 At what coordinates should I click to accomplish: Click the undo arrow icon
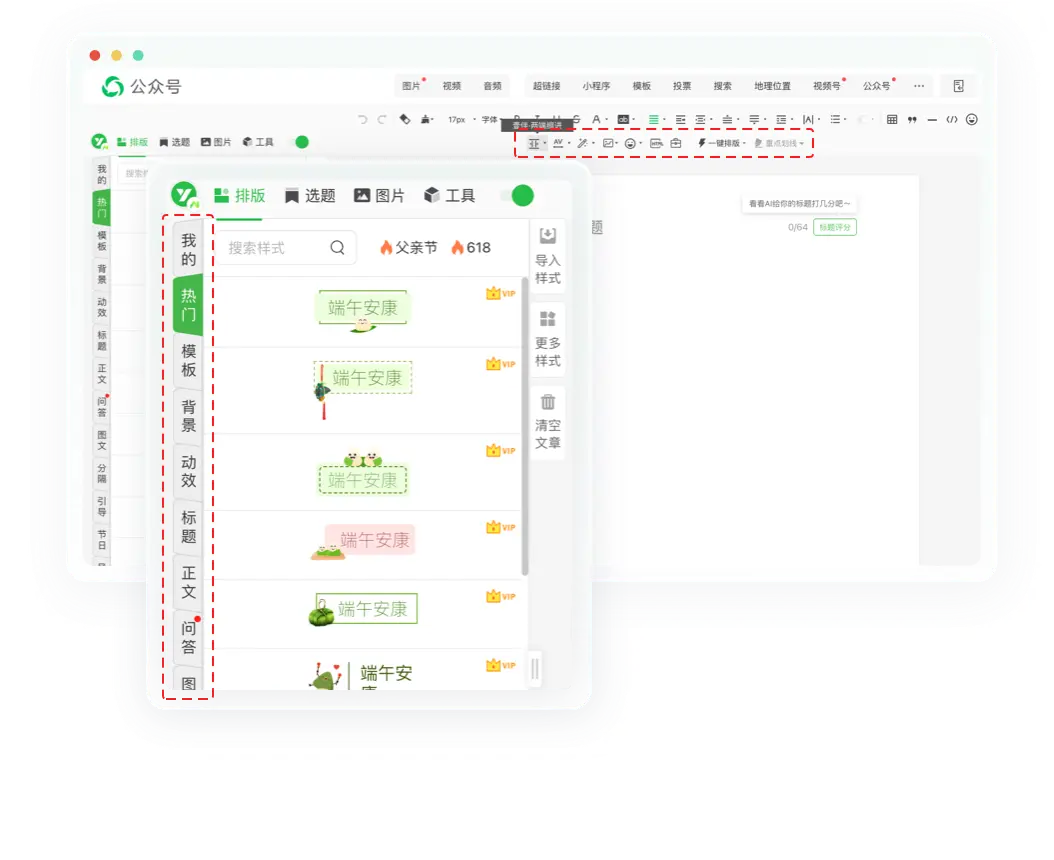pos(363,120)
